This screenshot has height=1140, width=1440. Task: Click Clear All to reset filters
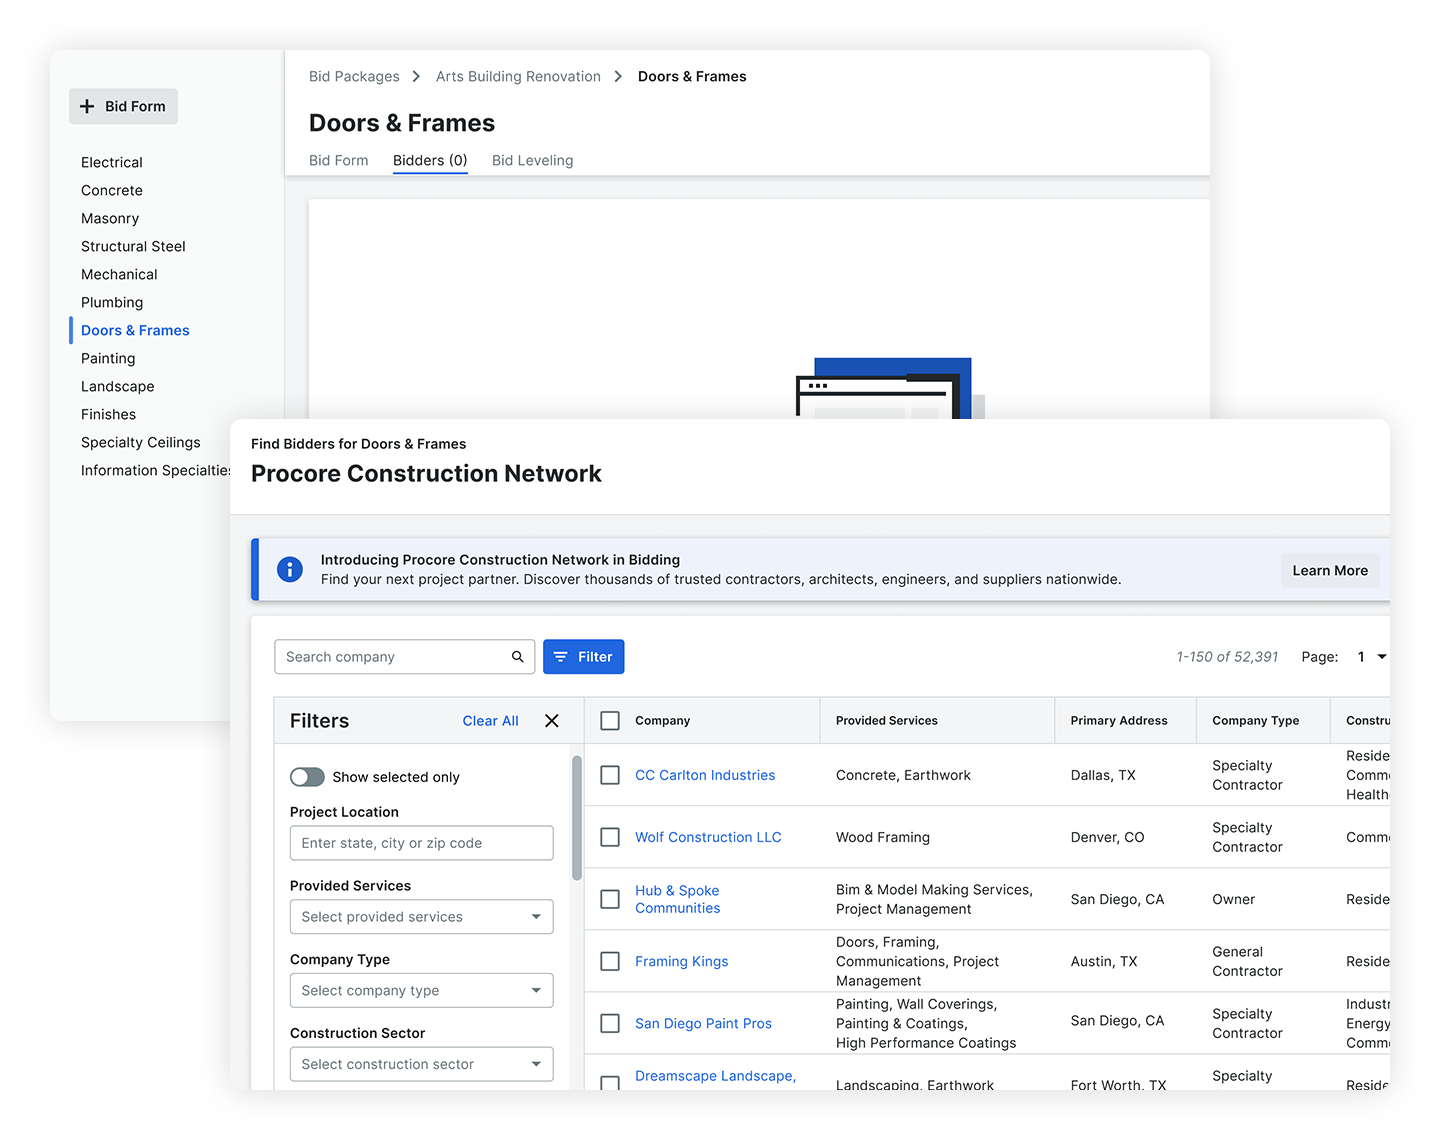point(490,720)
